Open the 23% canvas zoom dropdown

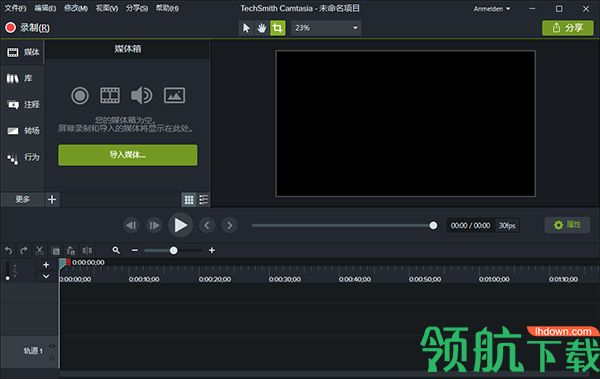tap(326, 28)
